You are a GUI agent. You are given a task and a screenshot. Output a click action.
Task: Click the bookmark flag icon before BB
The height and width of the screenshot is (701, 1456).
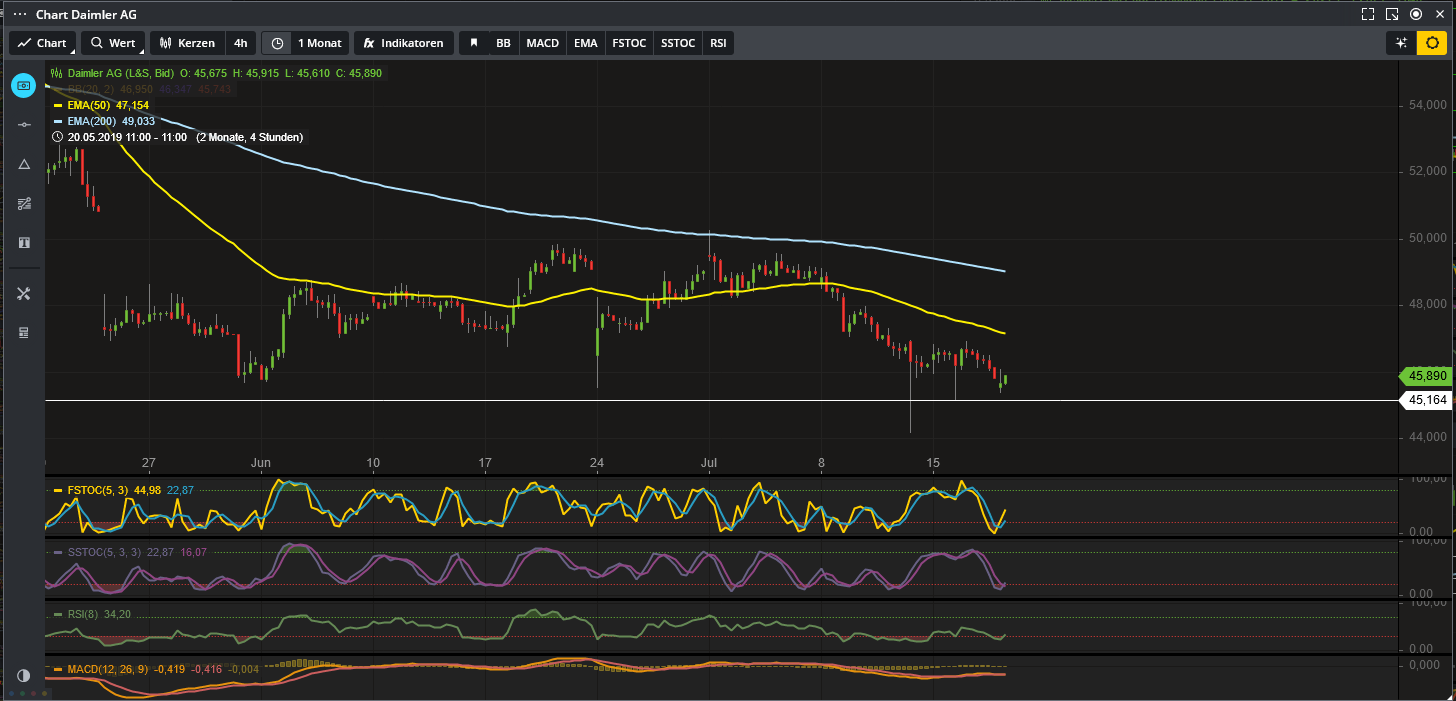click(x=474, y=43)
